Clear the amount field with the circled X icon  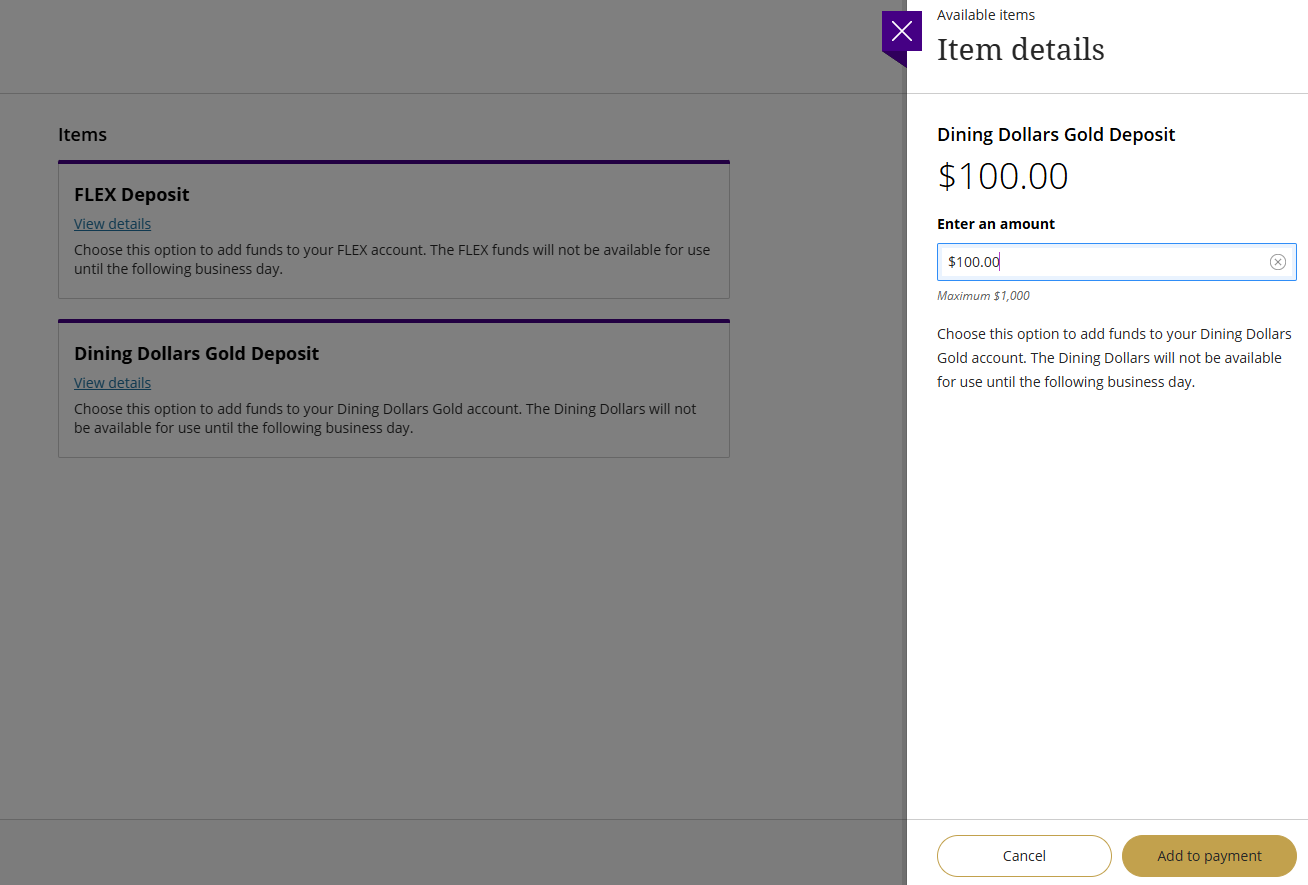(1277, 262)
